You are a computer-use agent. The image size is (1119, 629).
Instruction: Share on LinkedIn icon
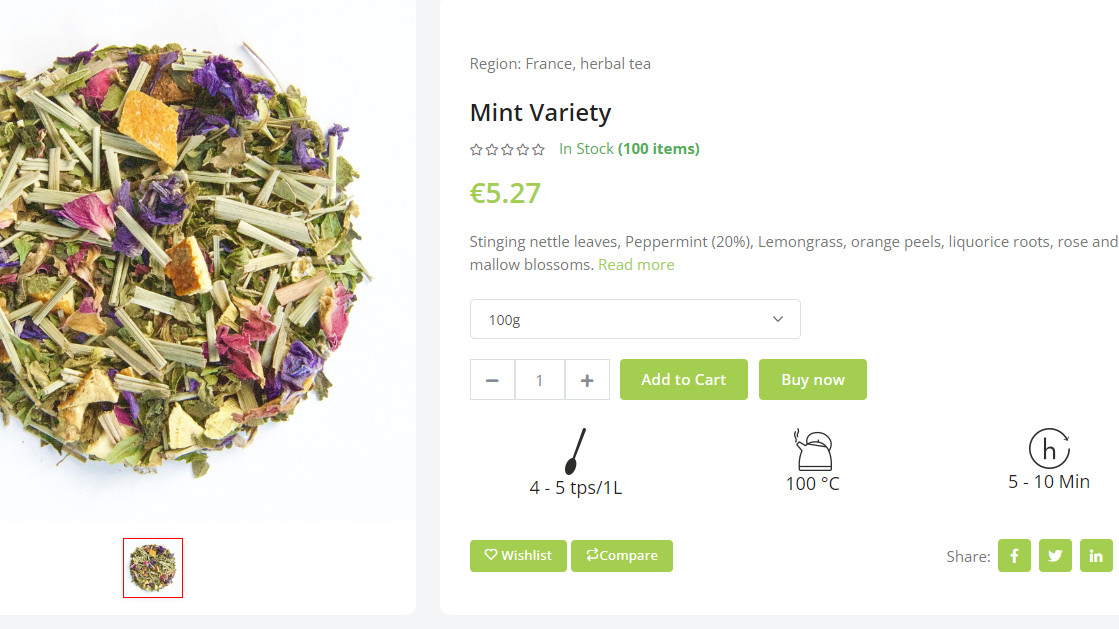click(x=1096, y=556)
